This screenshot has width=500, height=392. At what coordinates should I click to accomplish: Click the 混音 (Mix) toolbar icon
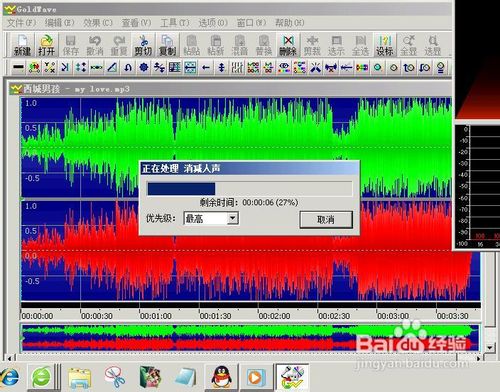240,45
